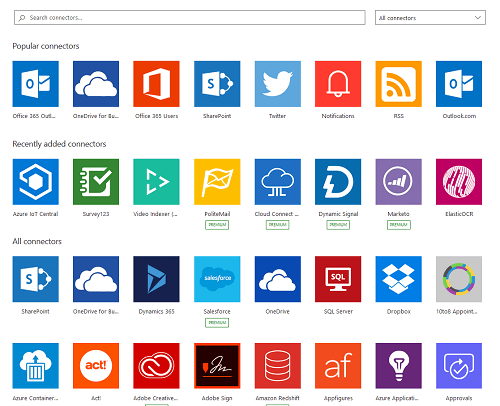Click the ElasticOCR label text
500x406 pixels.
459,214
